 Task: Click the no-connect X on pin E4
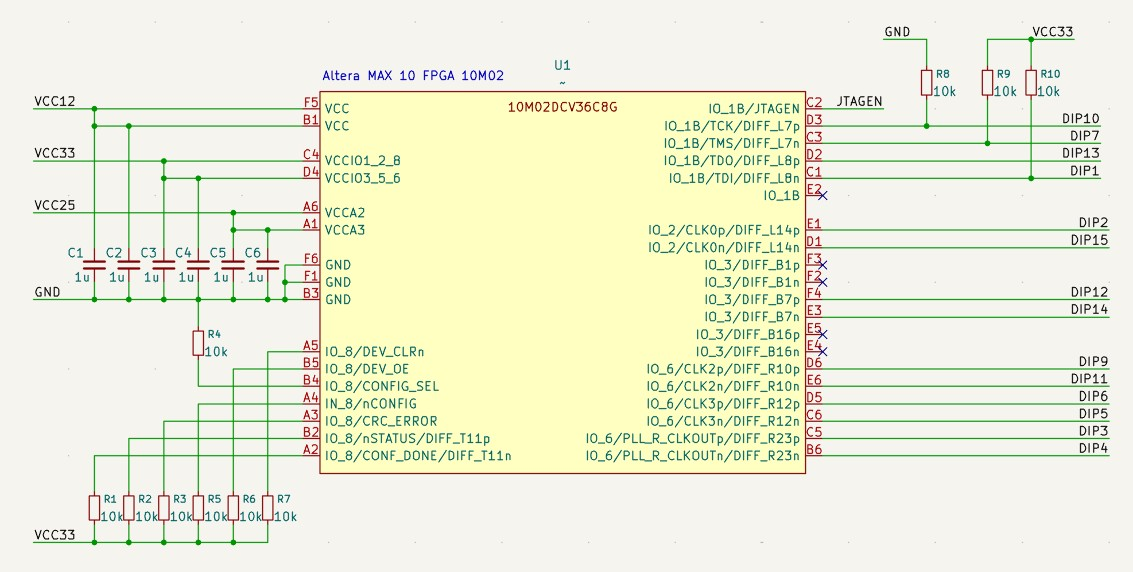point(822,351)
